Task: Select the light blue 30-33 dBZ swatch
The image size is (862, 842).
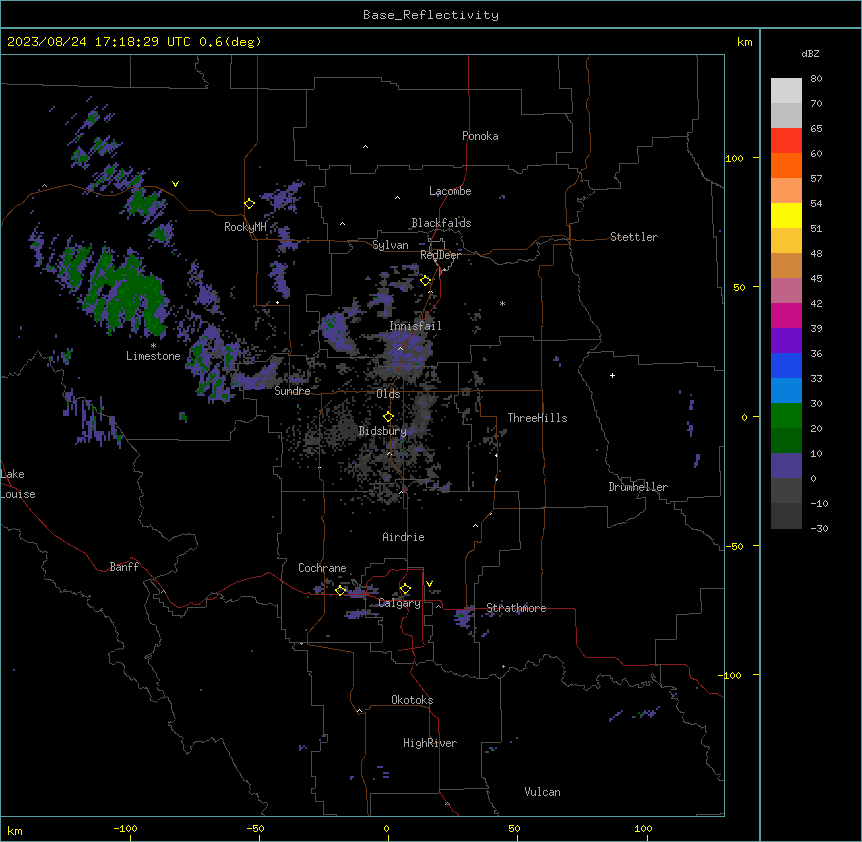Action: click(786, 391)
